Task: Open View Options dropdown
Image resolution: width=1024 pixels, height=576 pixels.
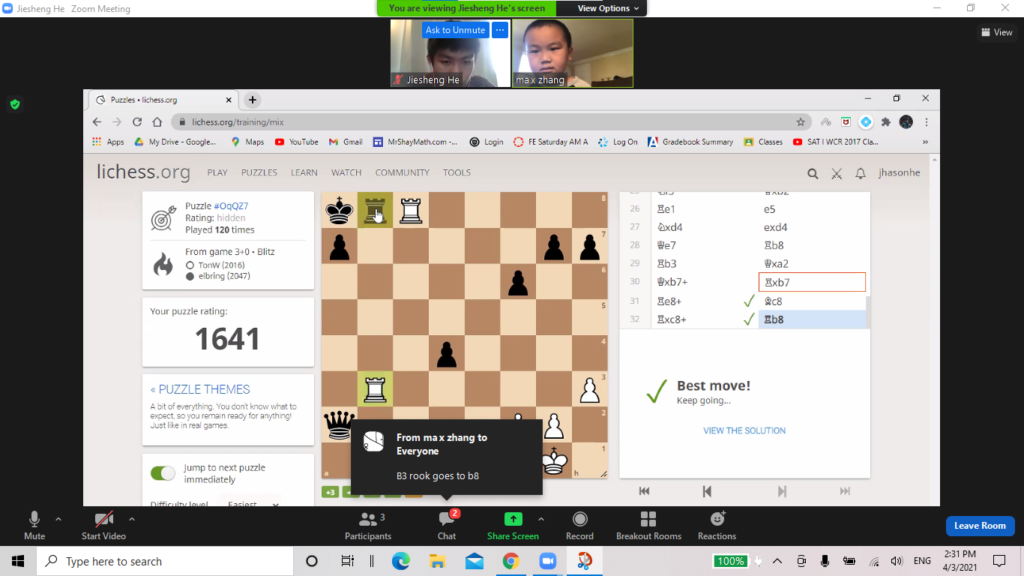Action: click(607, 8)
